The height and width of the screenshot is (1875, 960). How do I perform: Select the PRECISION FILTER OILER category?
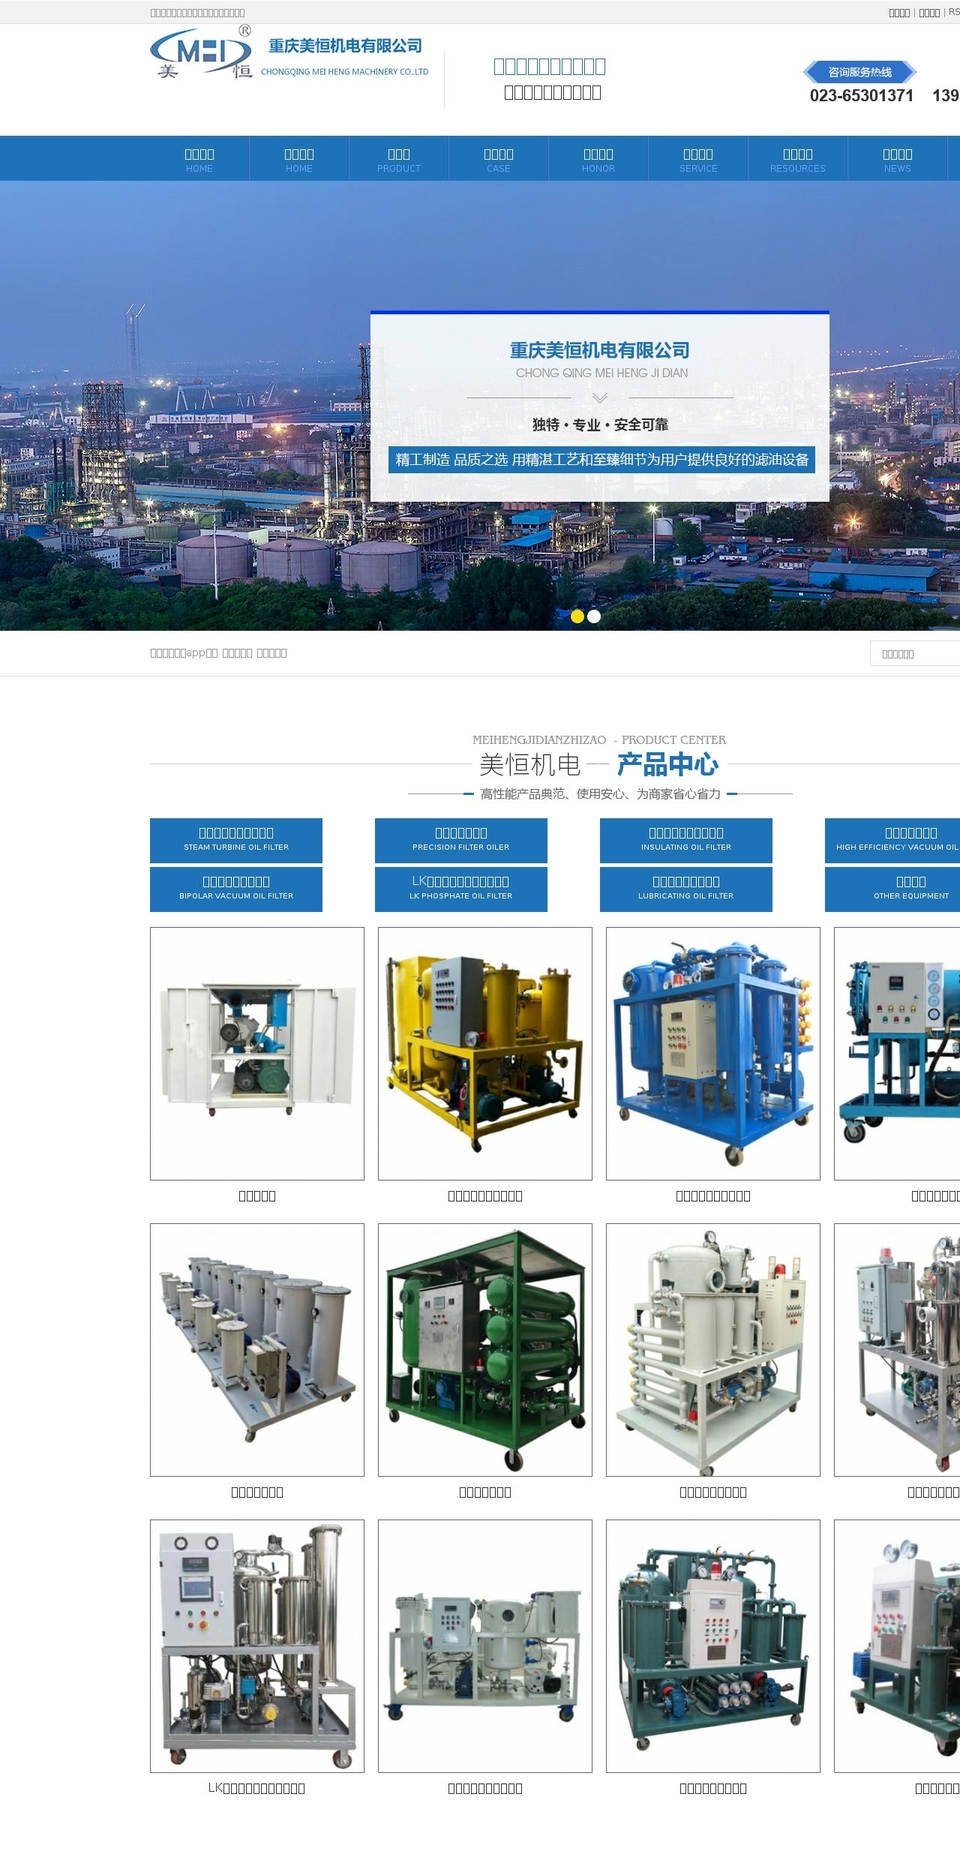point(461,840)
